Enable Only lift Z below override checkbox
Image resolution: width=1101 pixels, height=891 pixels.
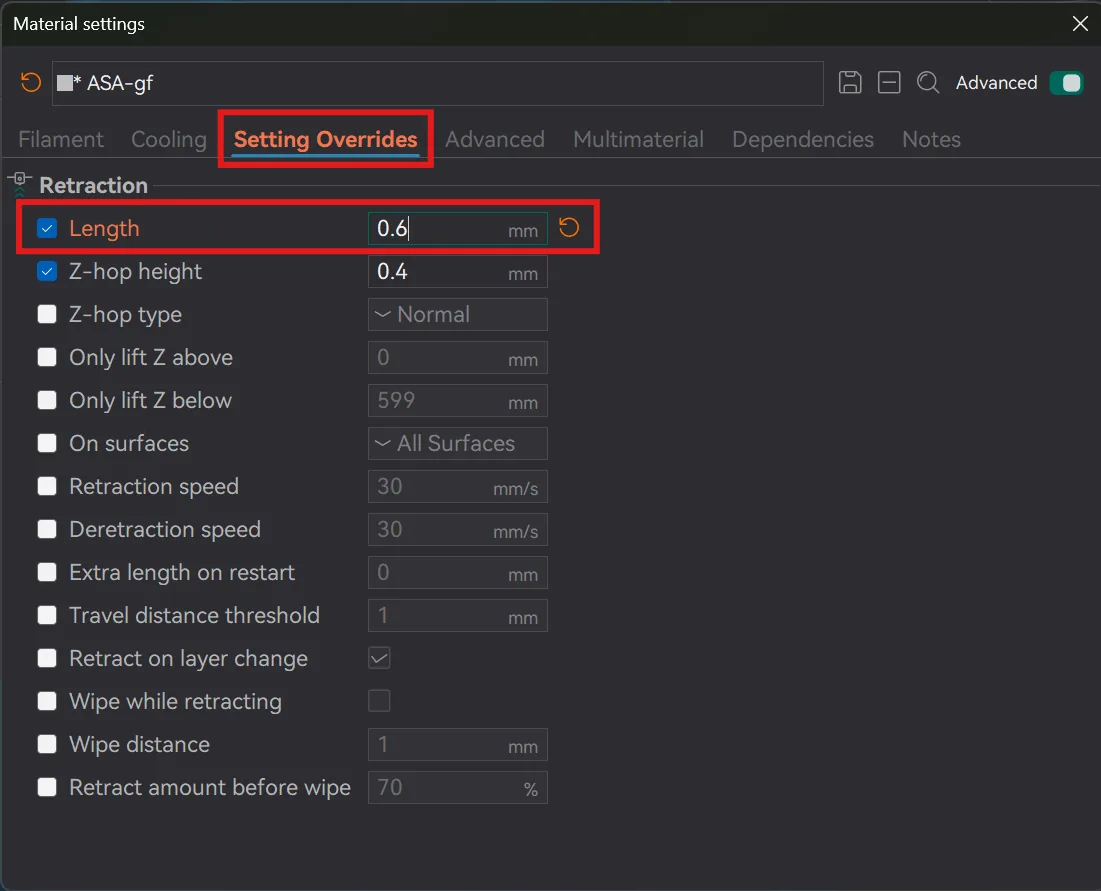[47, 400]
